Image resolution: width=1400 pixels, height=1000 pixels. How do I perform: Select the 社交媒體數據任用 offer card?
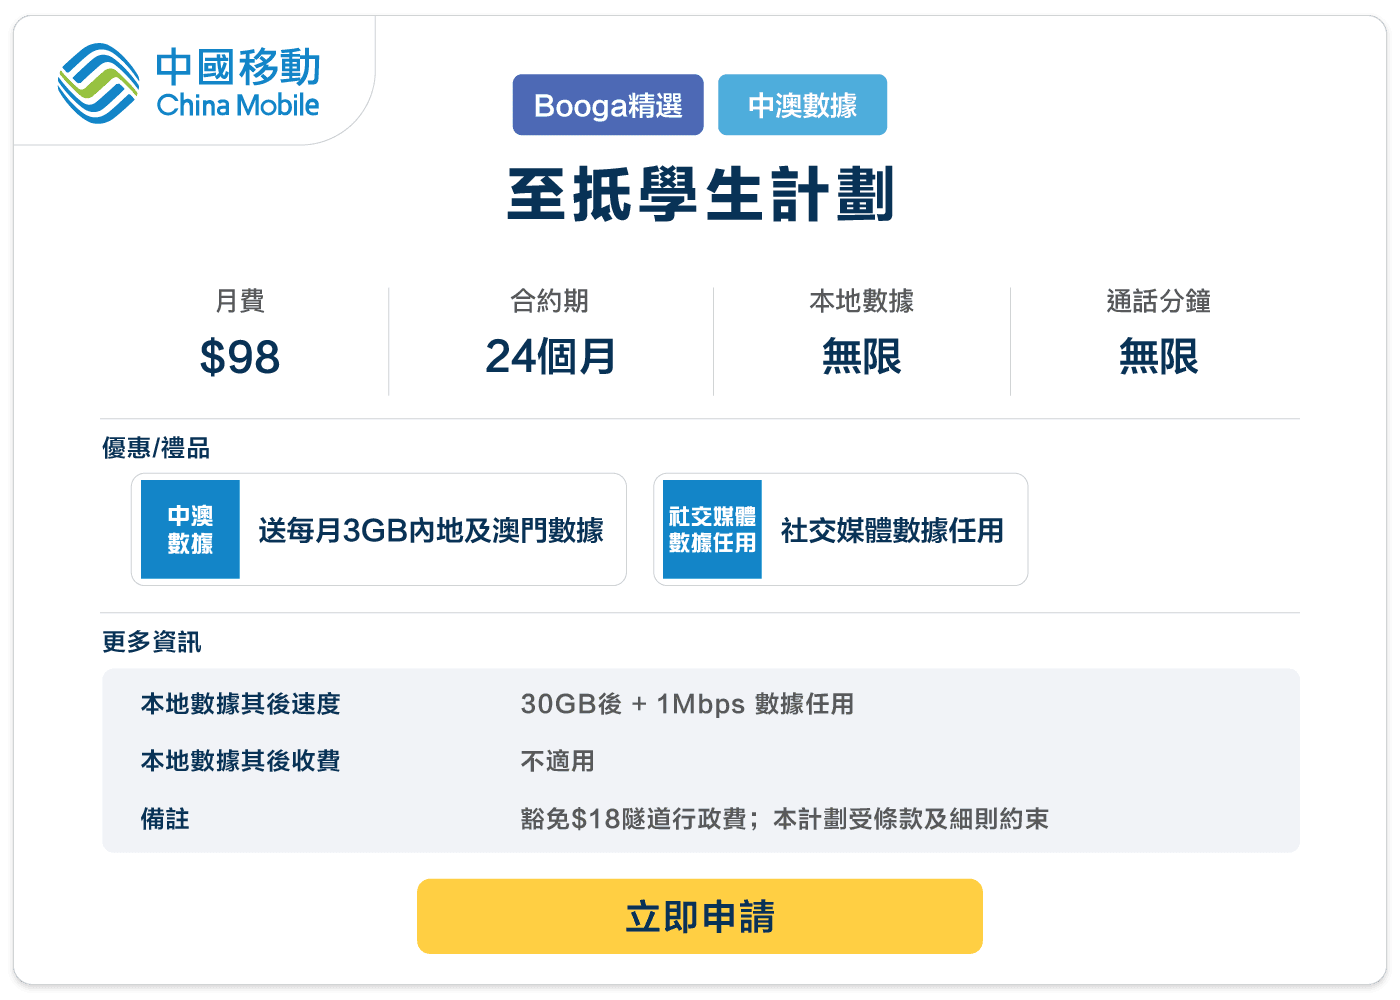click(x=840, y=529)
